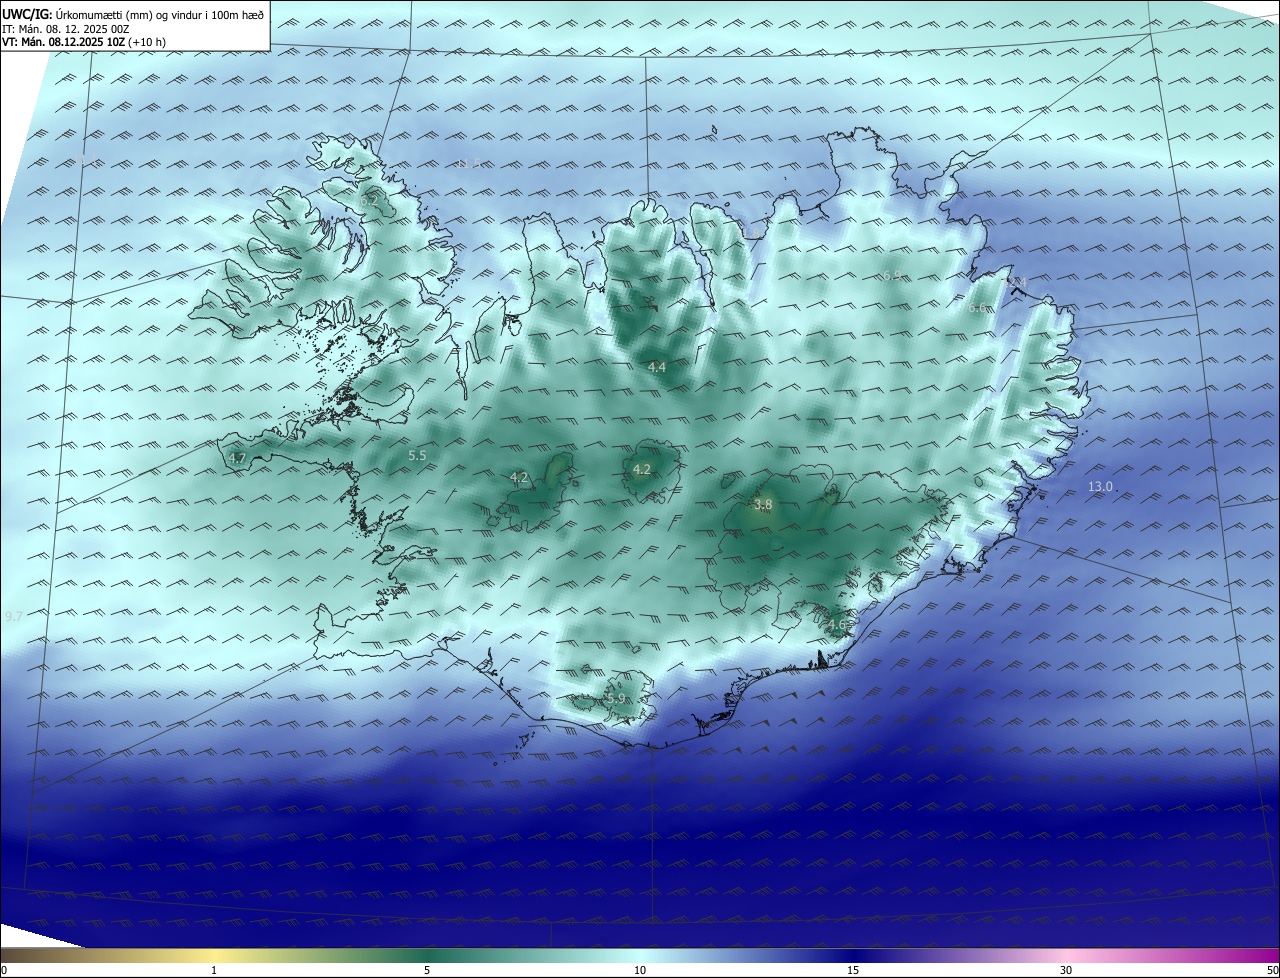
Task: Click the 4.7 value label on the map
Action: click(237, 458)
